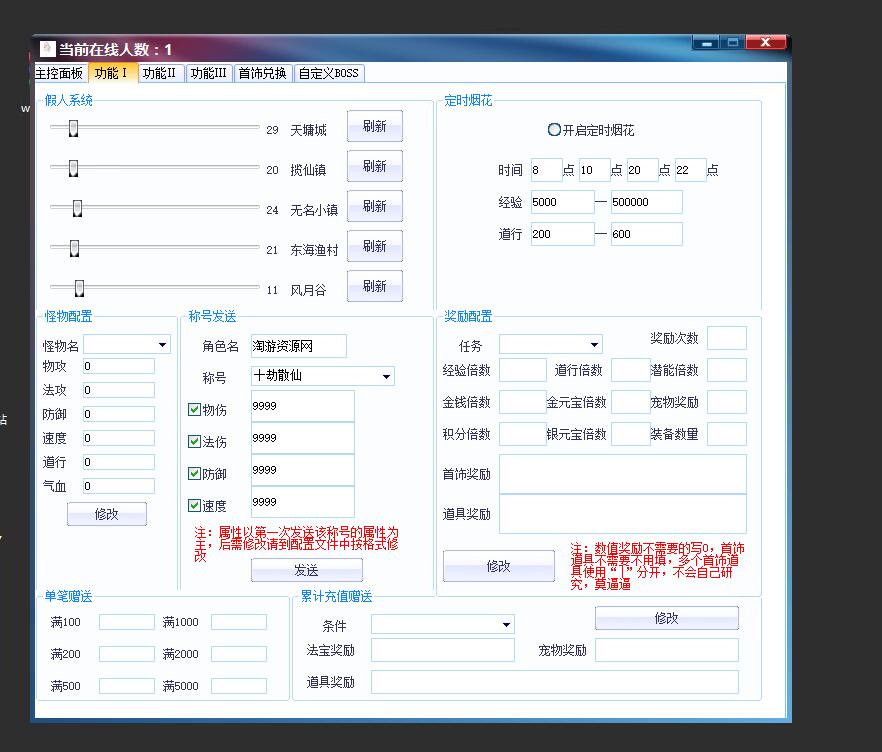
Task: Click the 发送 button under 称号发送
Action: pos(306,570)
